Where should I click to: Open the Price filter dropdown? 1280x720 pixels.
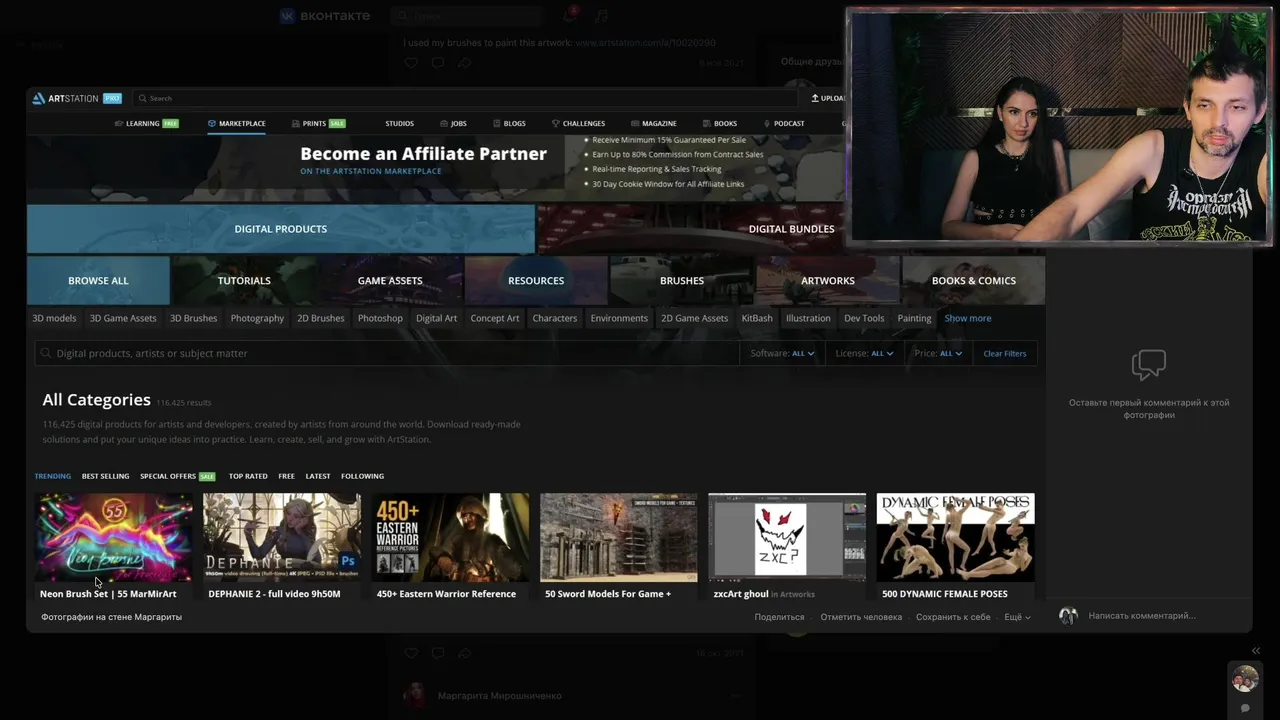point(938,353)
